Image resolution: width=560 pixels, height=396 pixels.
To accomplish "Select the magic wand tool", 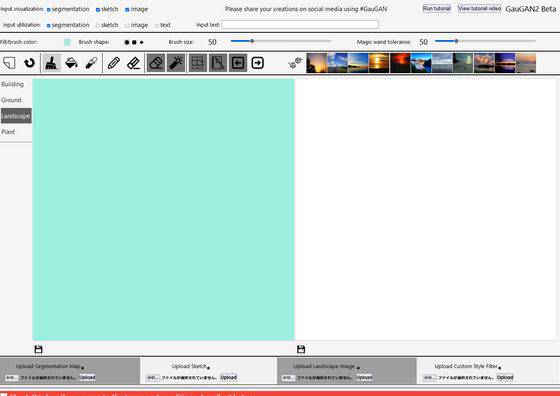I will (x=176, y=63).
